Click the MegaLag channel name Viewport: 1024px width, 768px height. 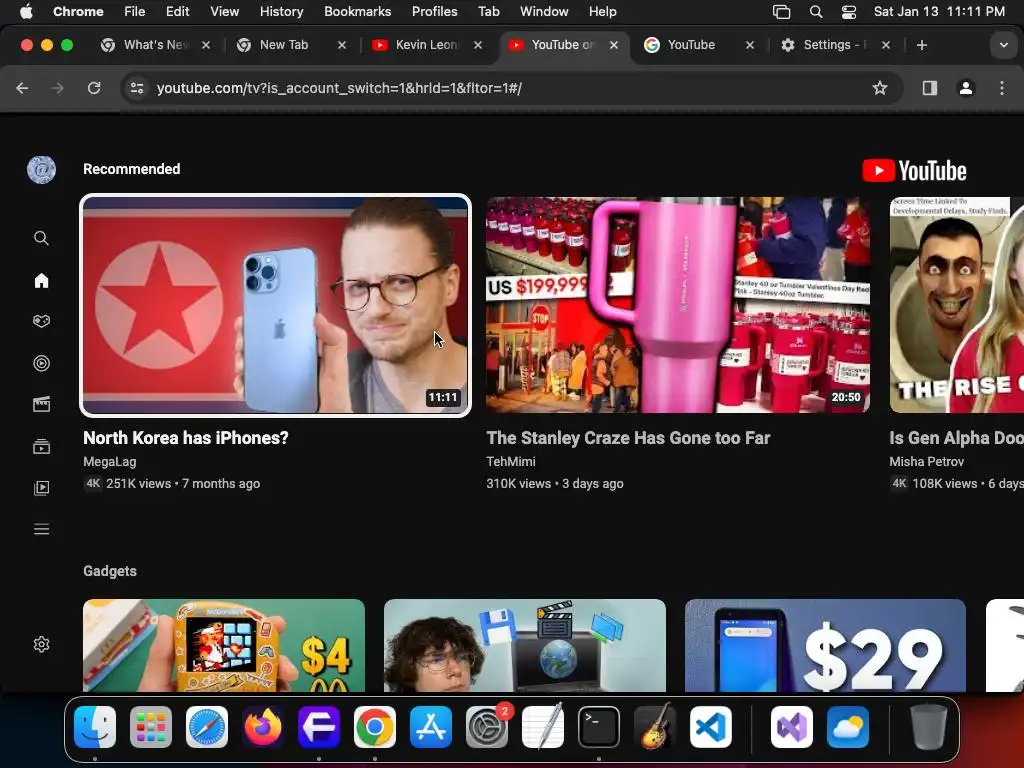tap(110, 462)
